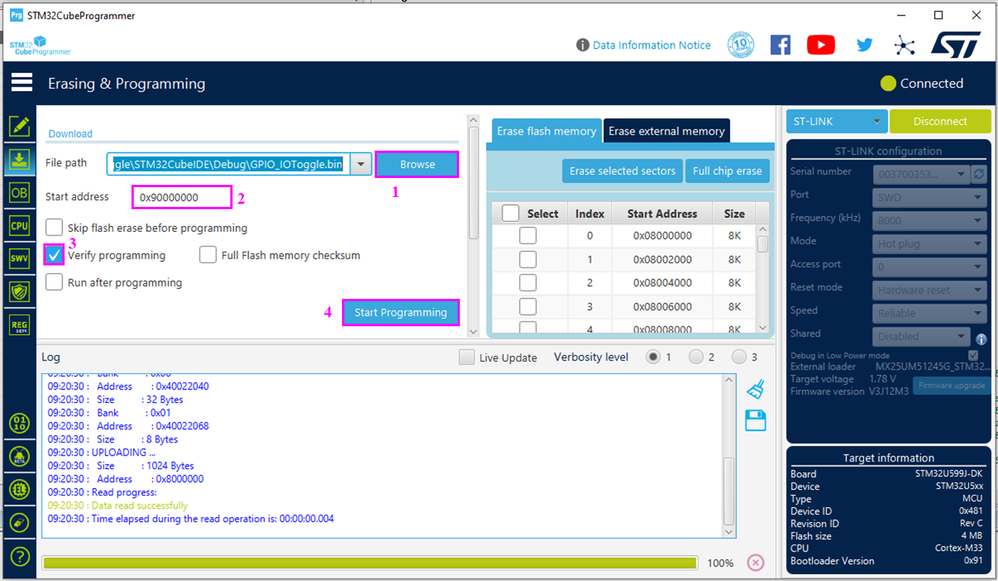Open Erasing & Programming download icon

pyautogui.click(x=19, y=160)
